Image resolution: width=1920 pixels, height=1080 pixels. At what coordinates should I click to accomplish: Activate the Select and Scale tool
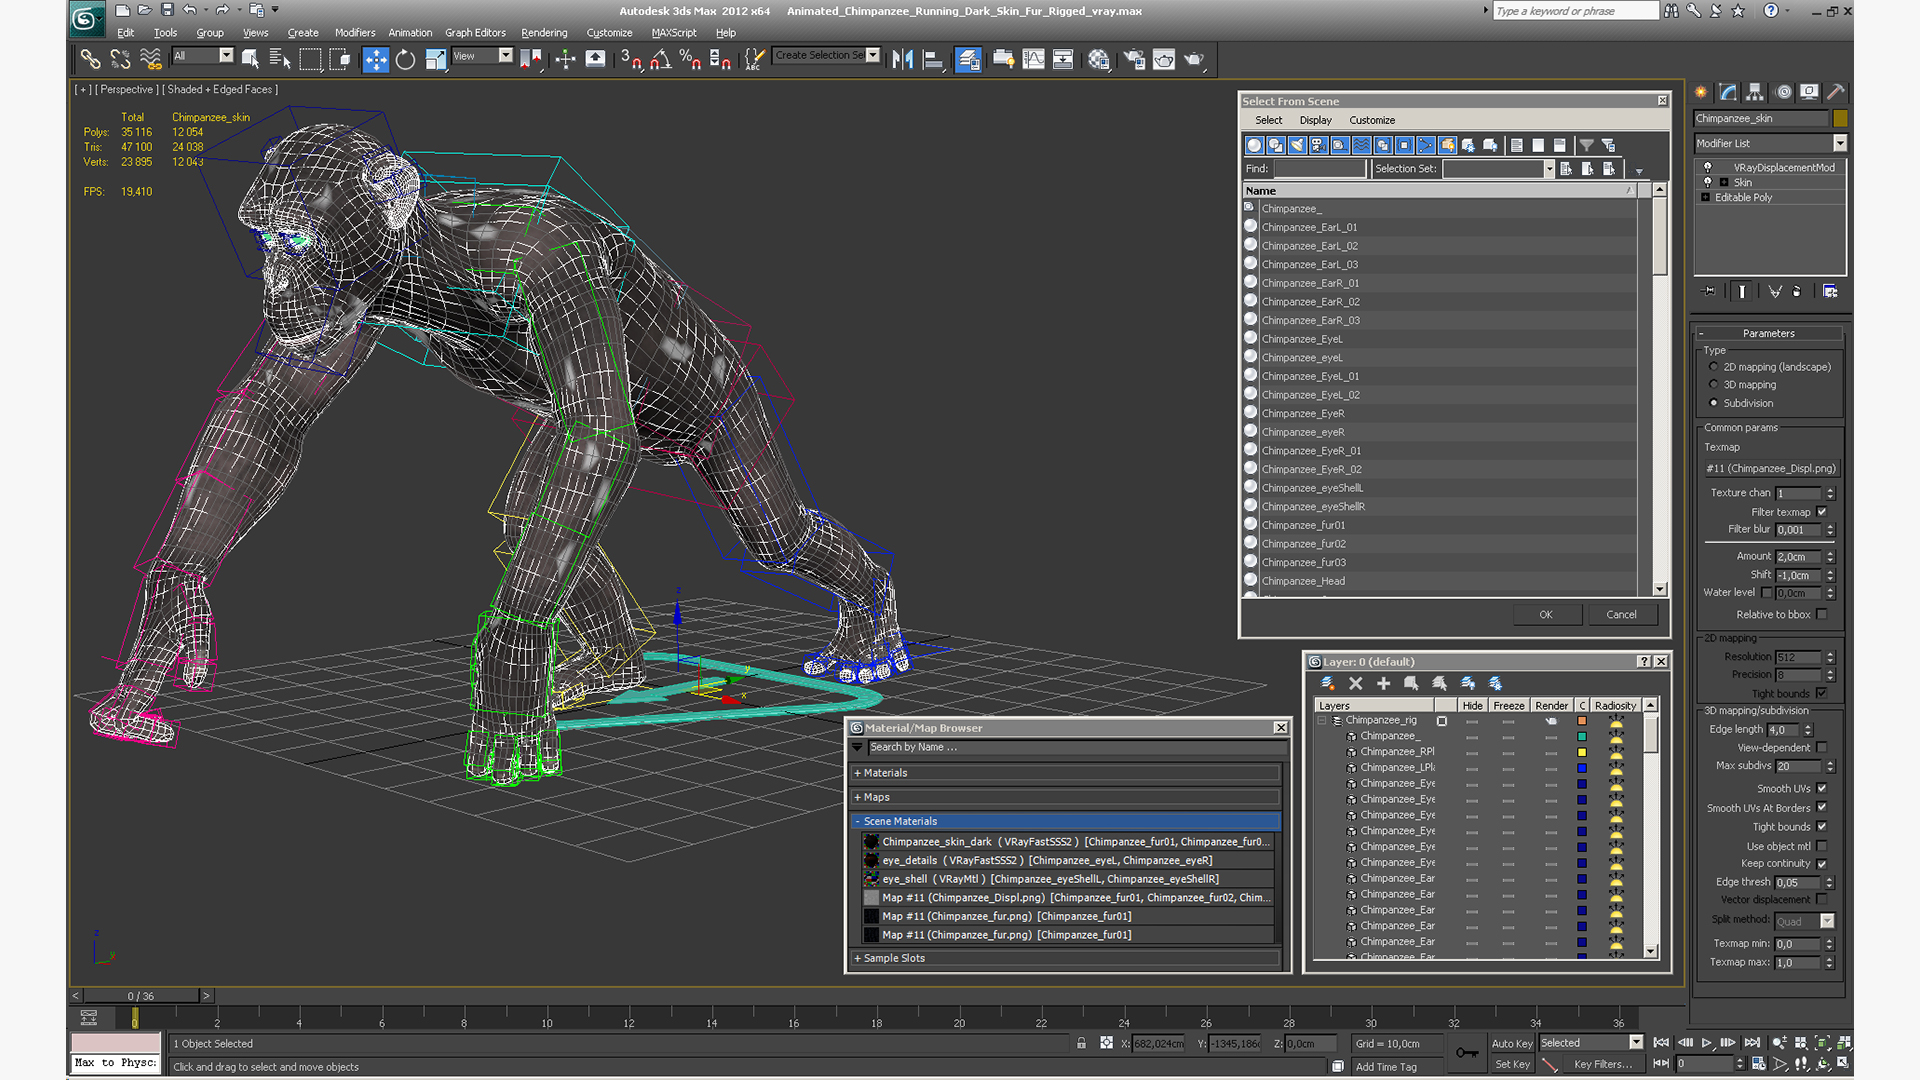[435, 60]
